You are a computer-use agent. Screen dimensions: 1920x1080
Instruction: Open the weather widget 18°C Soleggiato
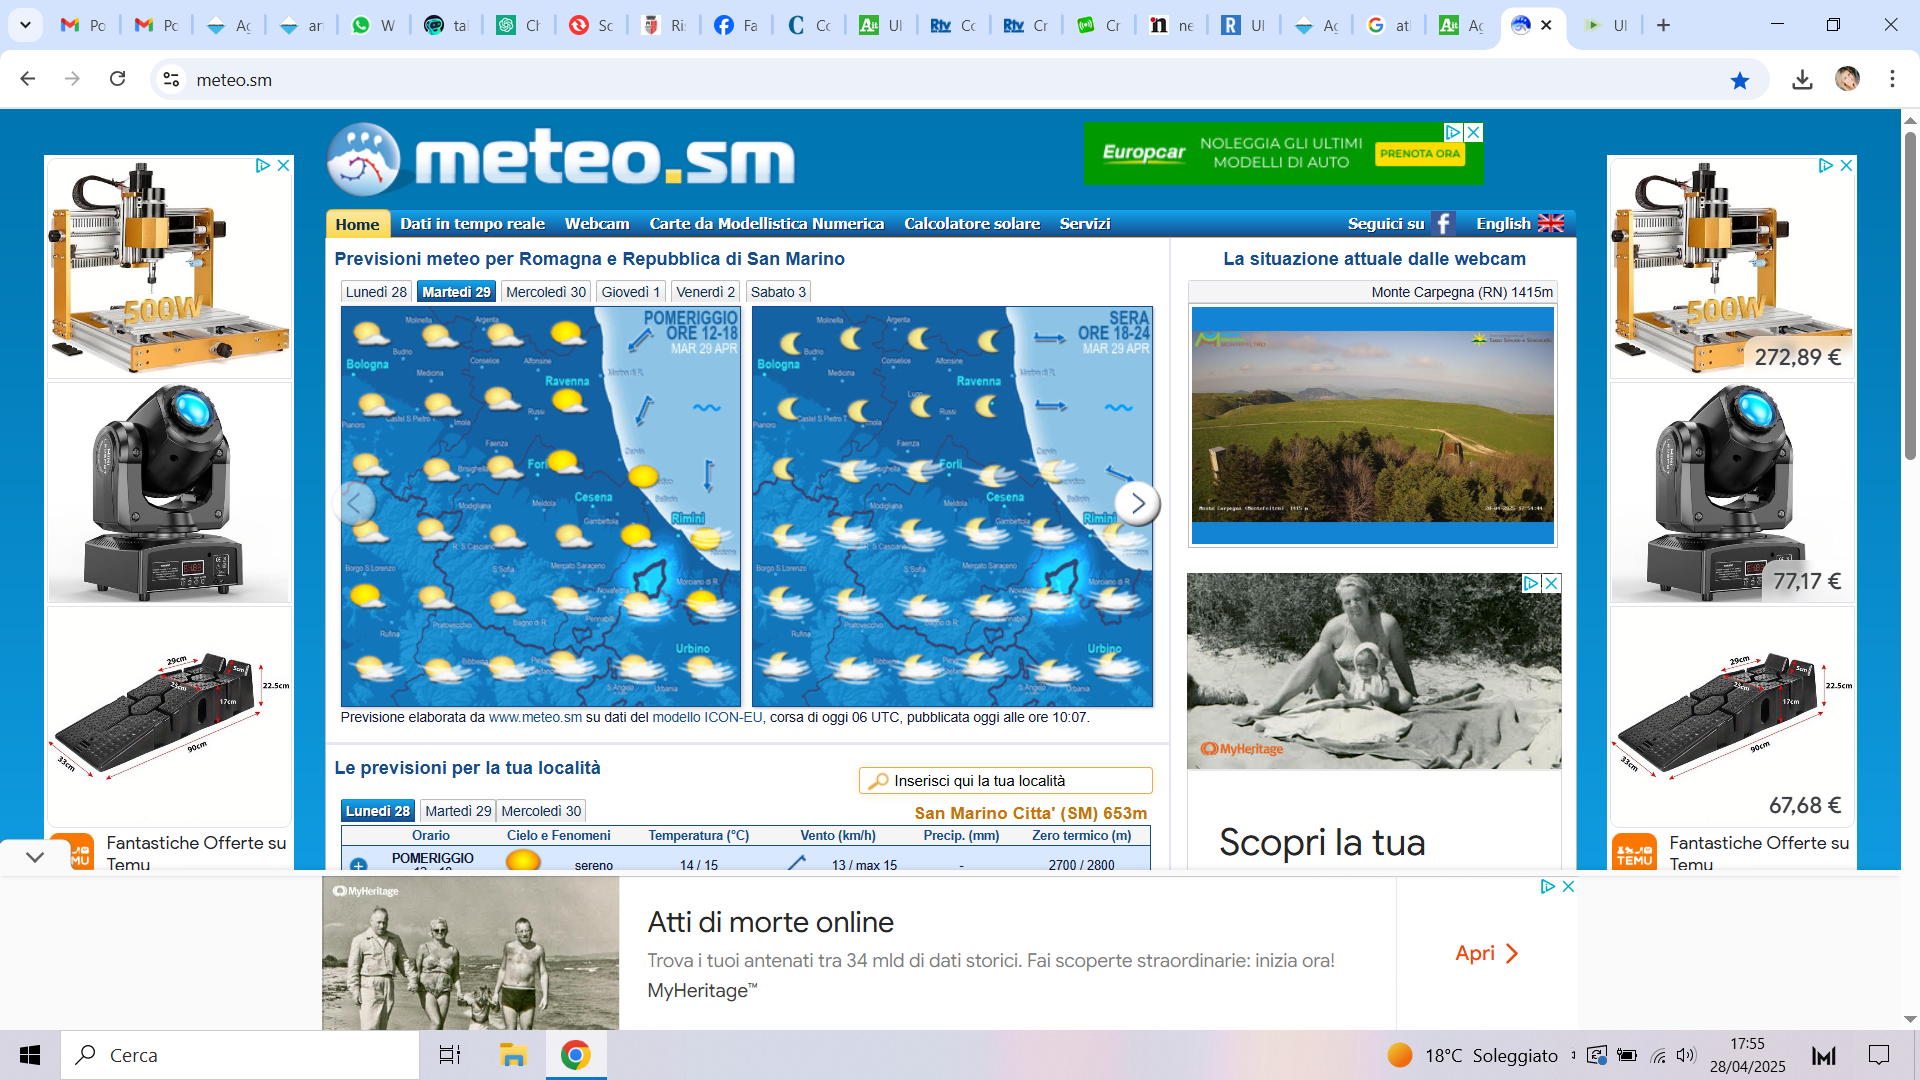coord(1472,1055)
